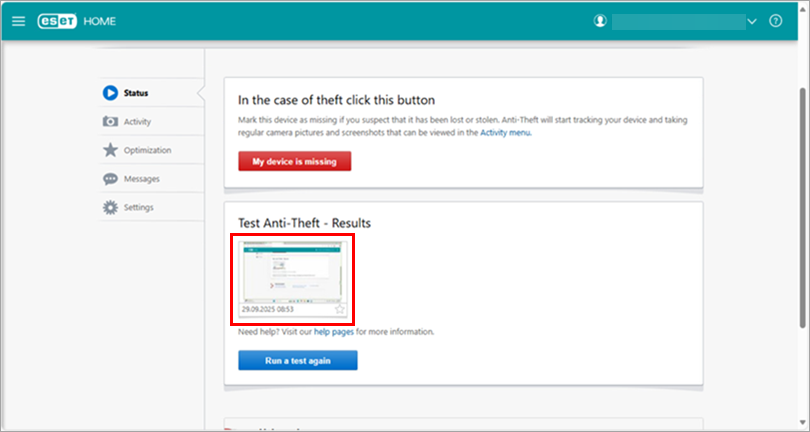This screenshot has height=432, width=810.
Task: Select the Status menu label
Action: (x=136, y=93)
